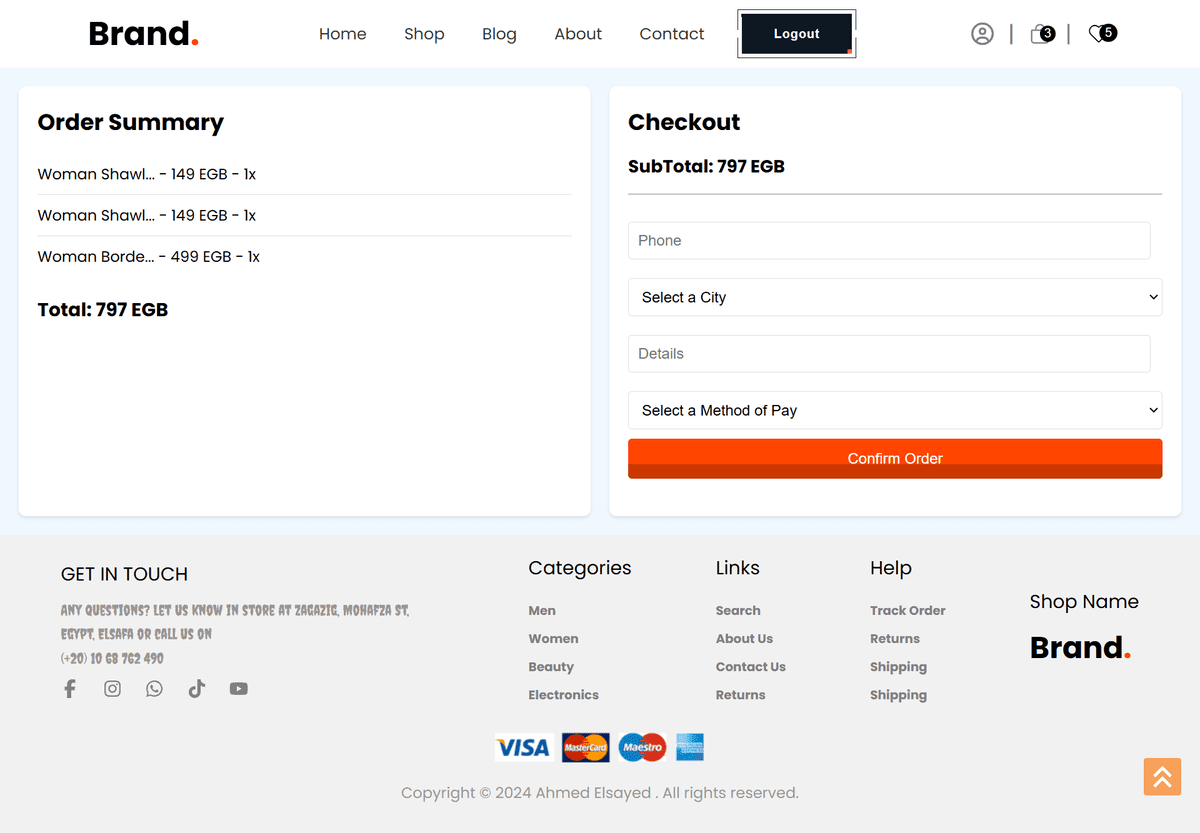
Task: Open the About Us footer link
Action: click(x=744, y=638)
